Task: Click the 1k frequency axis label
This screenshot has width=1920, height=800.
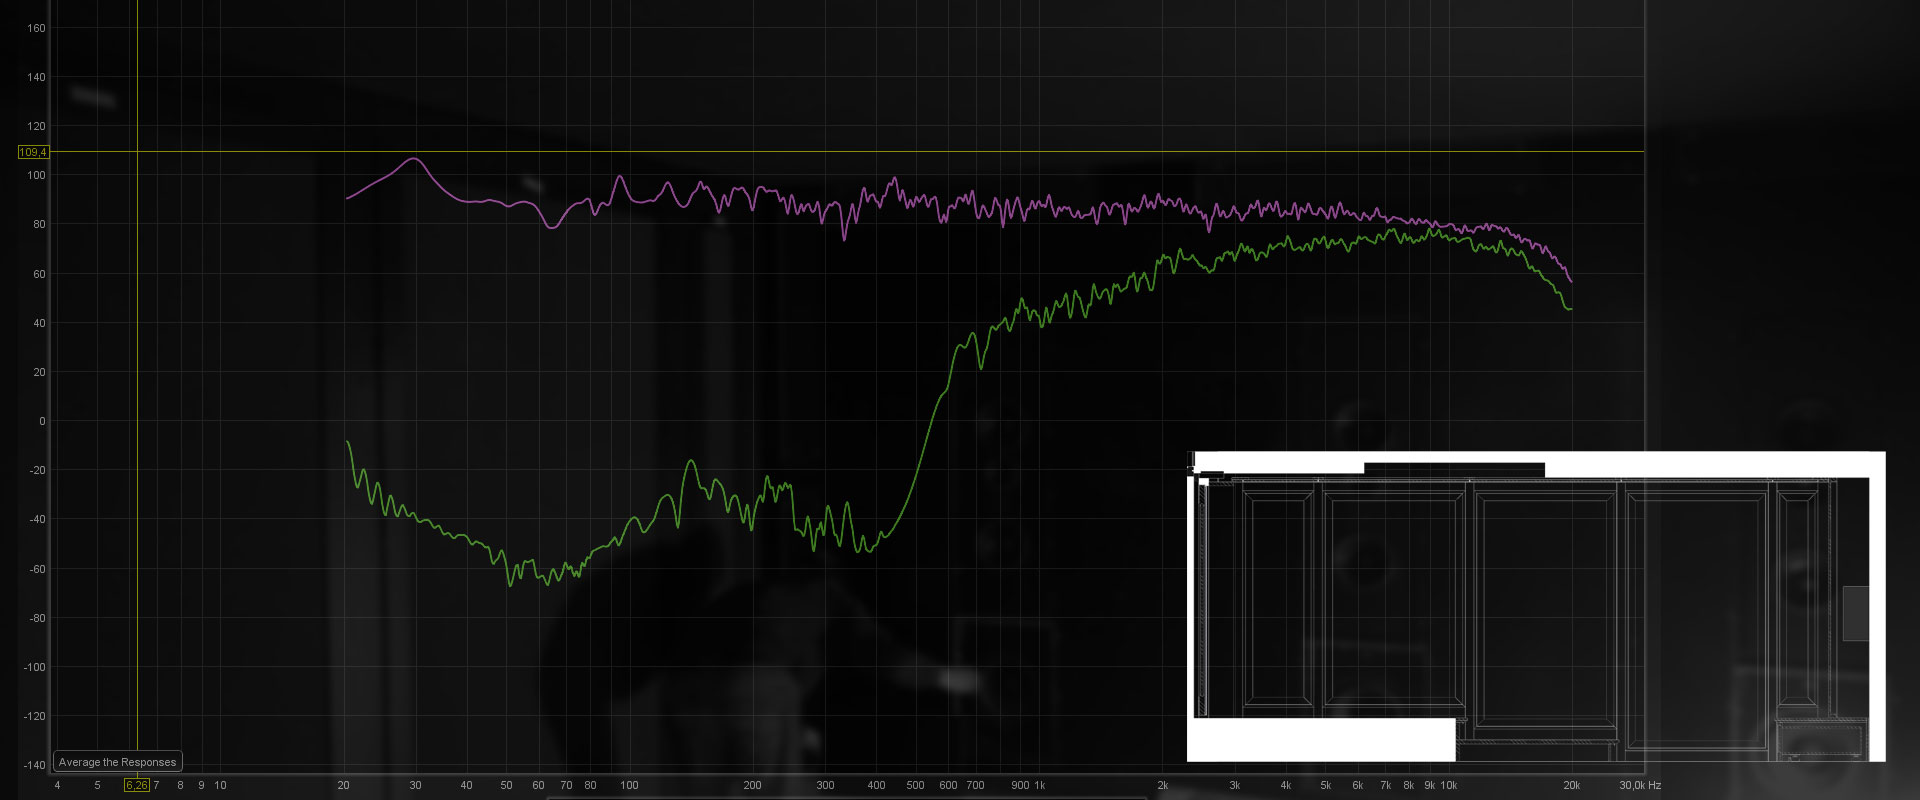Action: point(1039,785)
